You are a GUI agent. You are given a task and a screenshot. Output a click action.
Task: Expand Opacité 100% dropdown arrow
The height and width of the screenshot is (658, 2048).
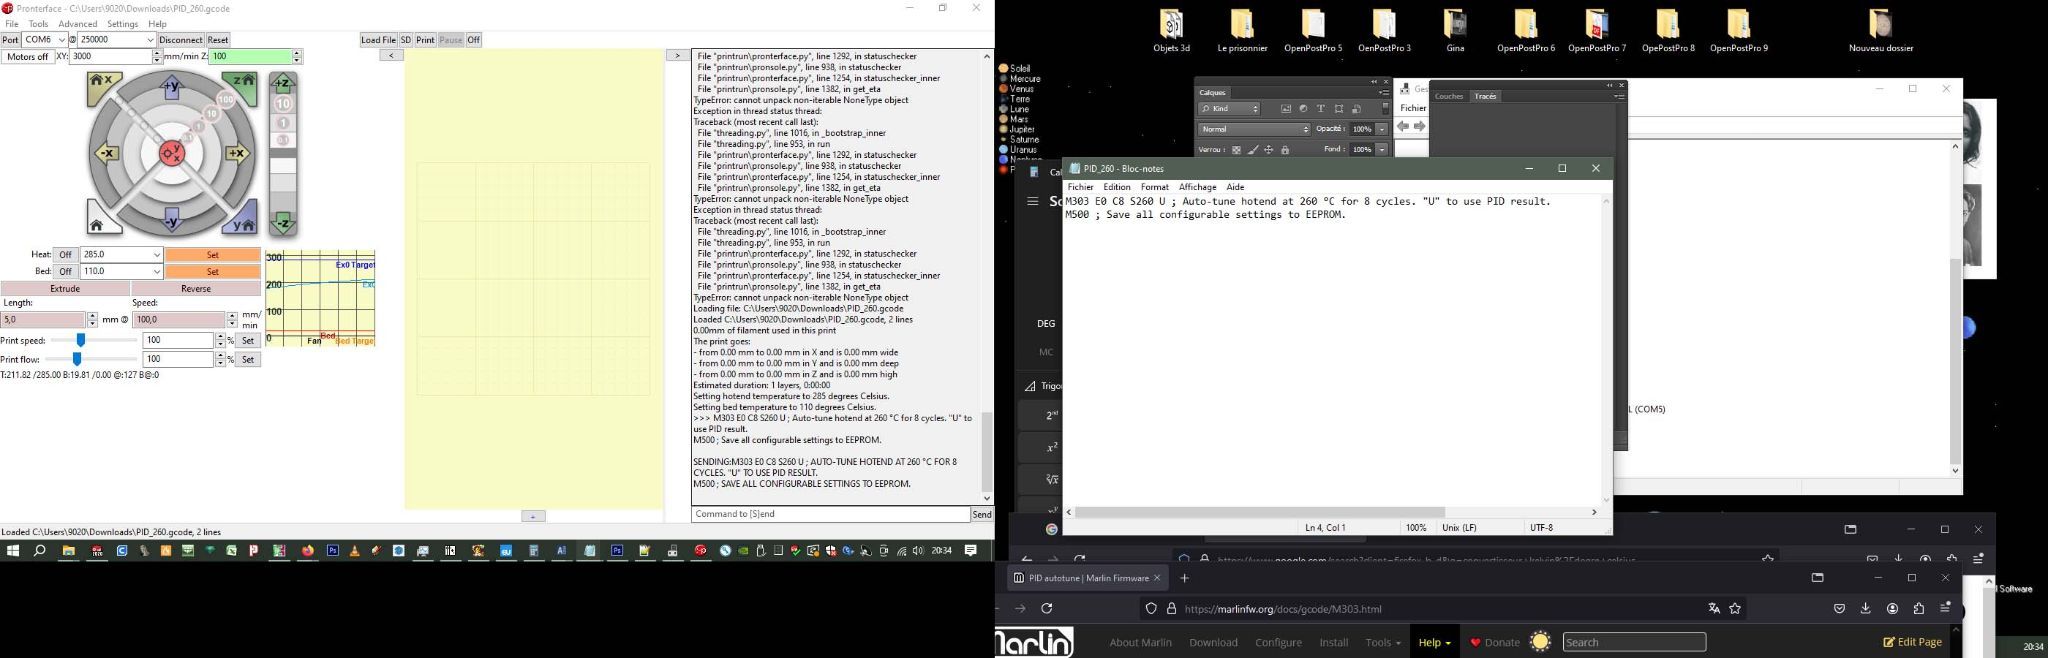(1382, 129)
